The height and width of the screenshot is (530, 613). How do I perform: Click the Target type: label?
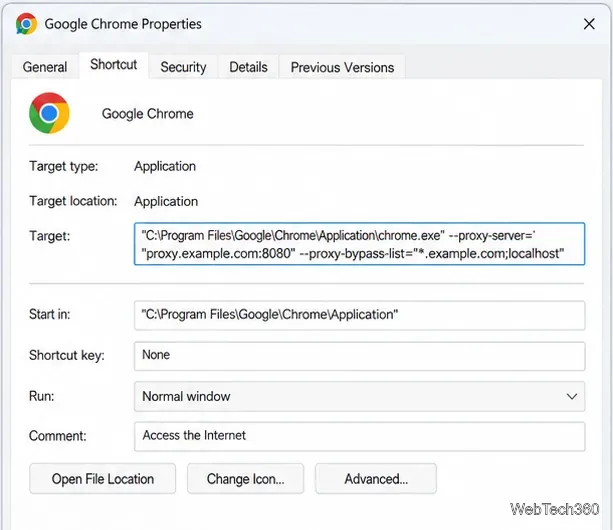[x=64, y=167]
